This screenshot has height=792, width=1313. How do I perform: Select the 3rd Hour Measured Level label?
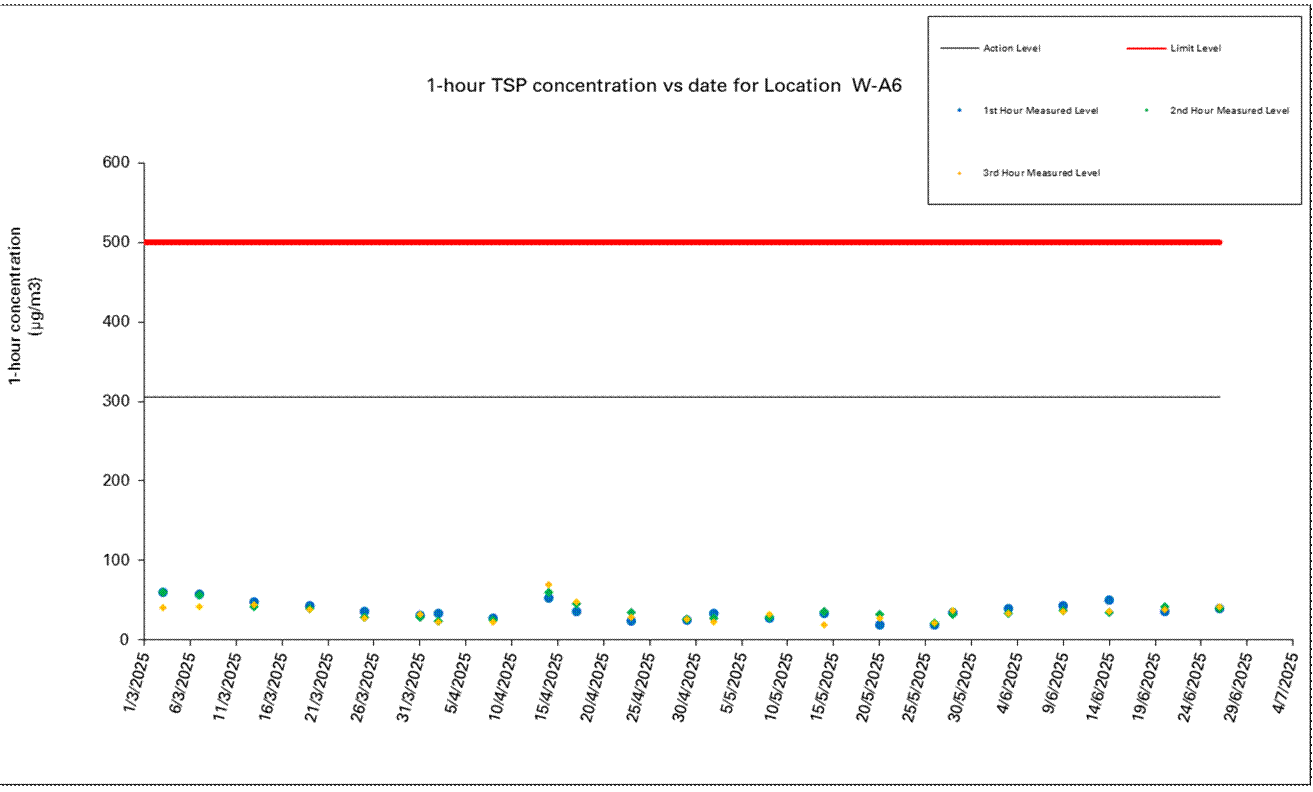[x=1041, y=173]
